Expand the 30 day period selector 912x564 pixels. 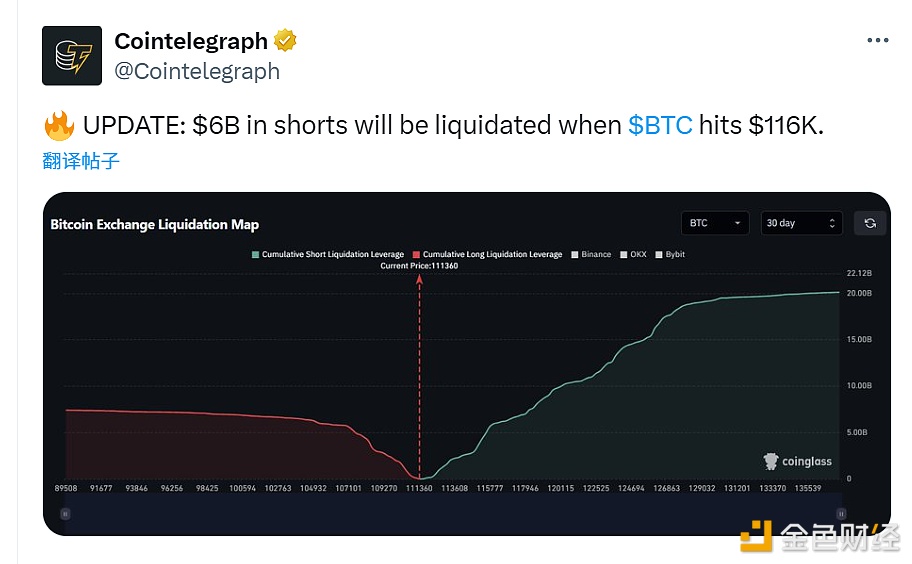pos(801,223)
